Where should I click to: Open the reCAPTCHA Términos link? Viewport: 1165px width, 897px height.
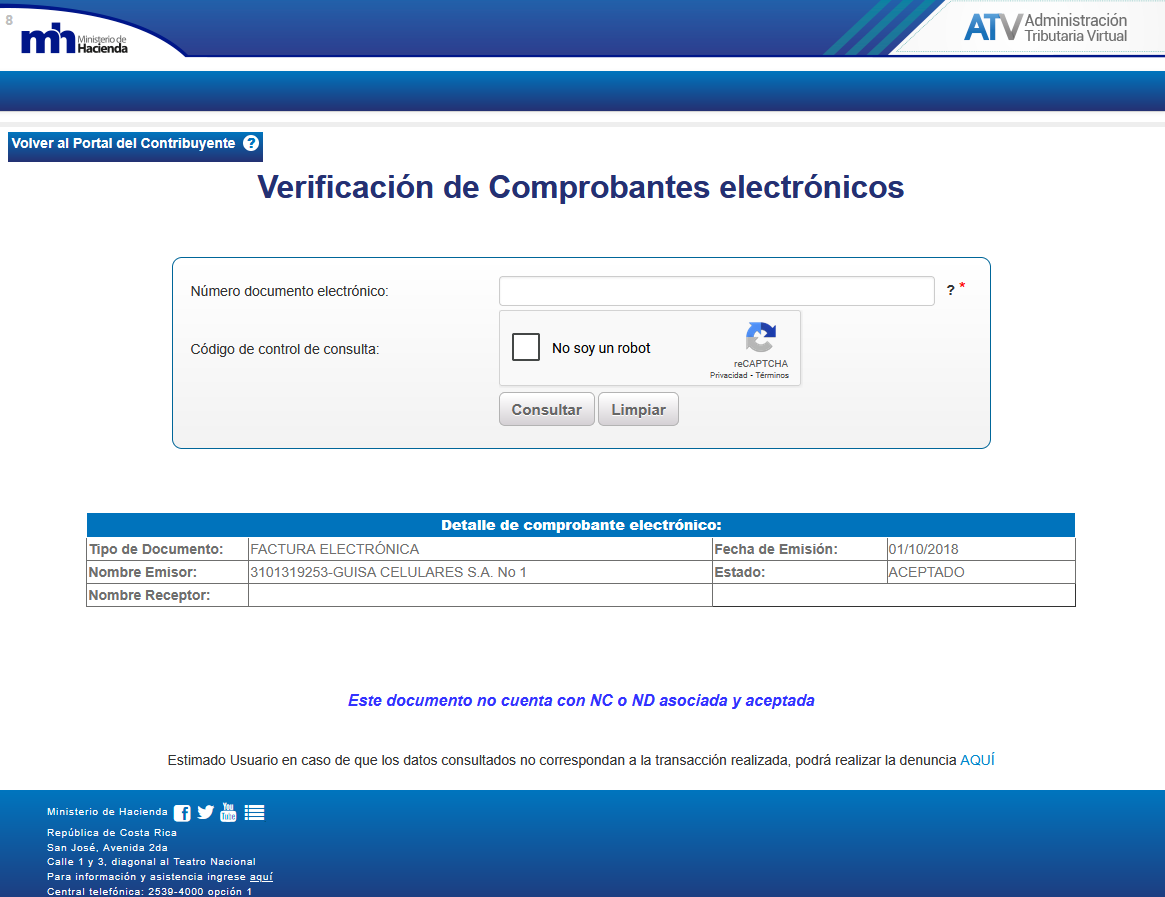772,375
